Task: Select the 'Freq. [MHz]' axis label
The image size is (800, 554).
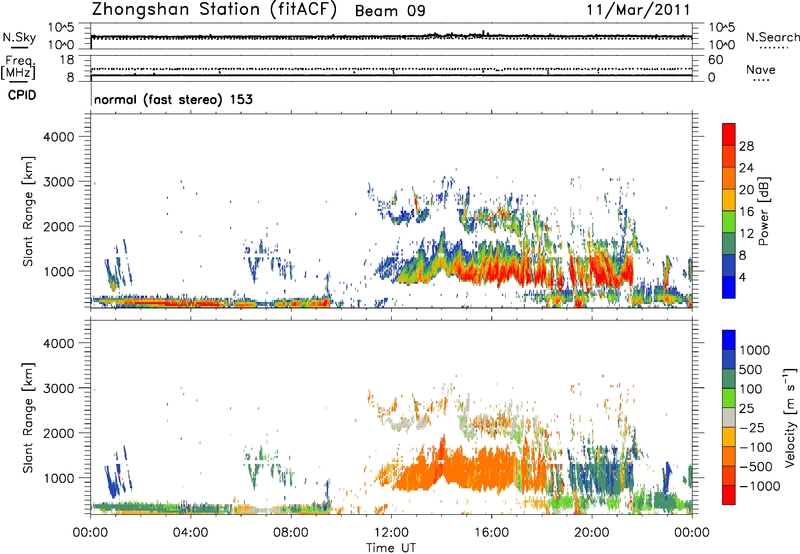Action: [x=18, y=68]
